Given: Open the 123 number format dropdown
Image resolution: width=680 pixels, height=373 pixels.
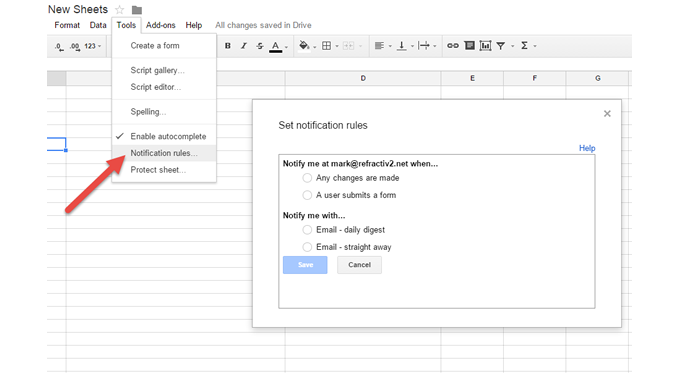Looking at the screenshot, I should 93,46.
